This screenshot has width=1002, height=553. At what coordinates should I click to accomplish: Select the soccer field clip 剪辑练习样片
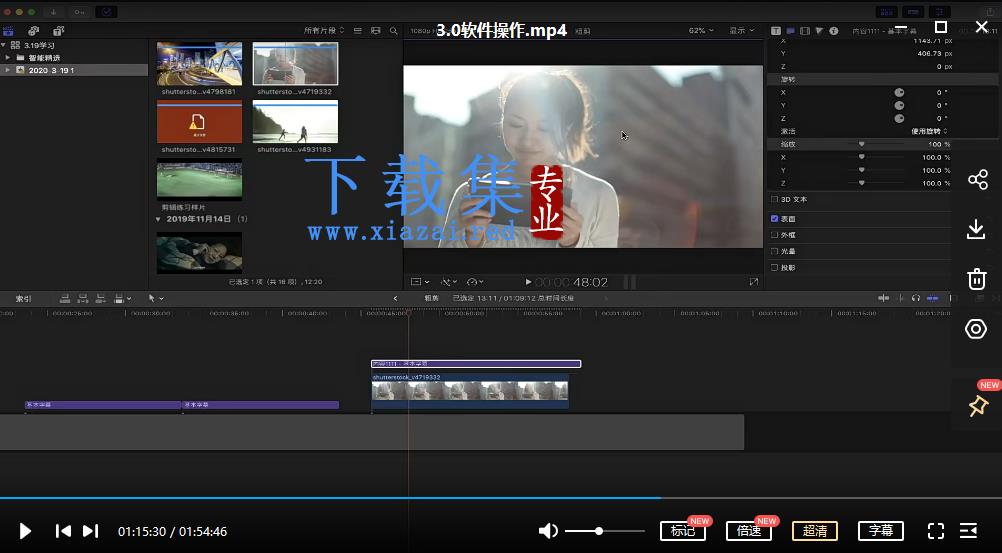pos(199,180)
